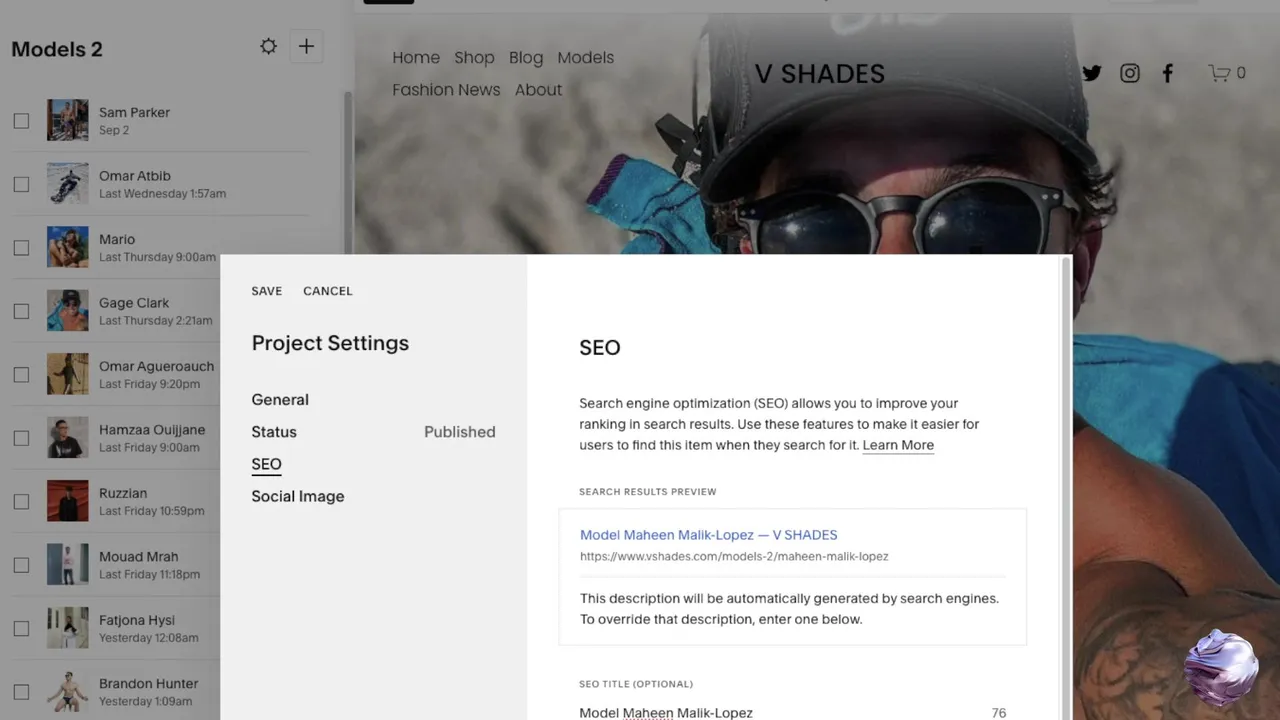Open the Social Image settings tab
1280x720 pixels.
click(x=298, y=496)
